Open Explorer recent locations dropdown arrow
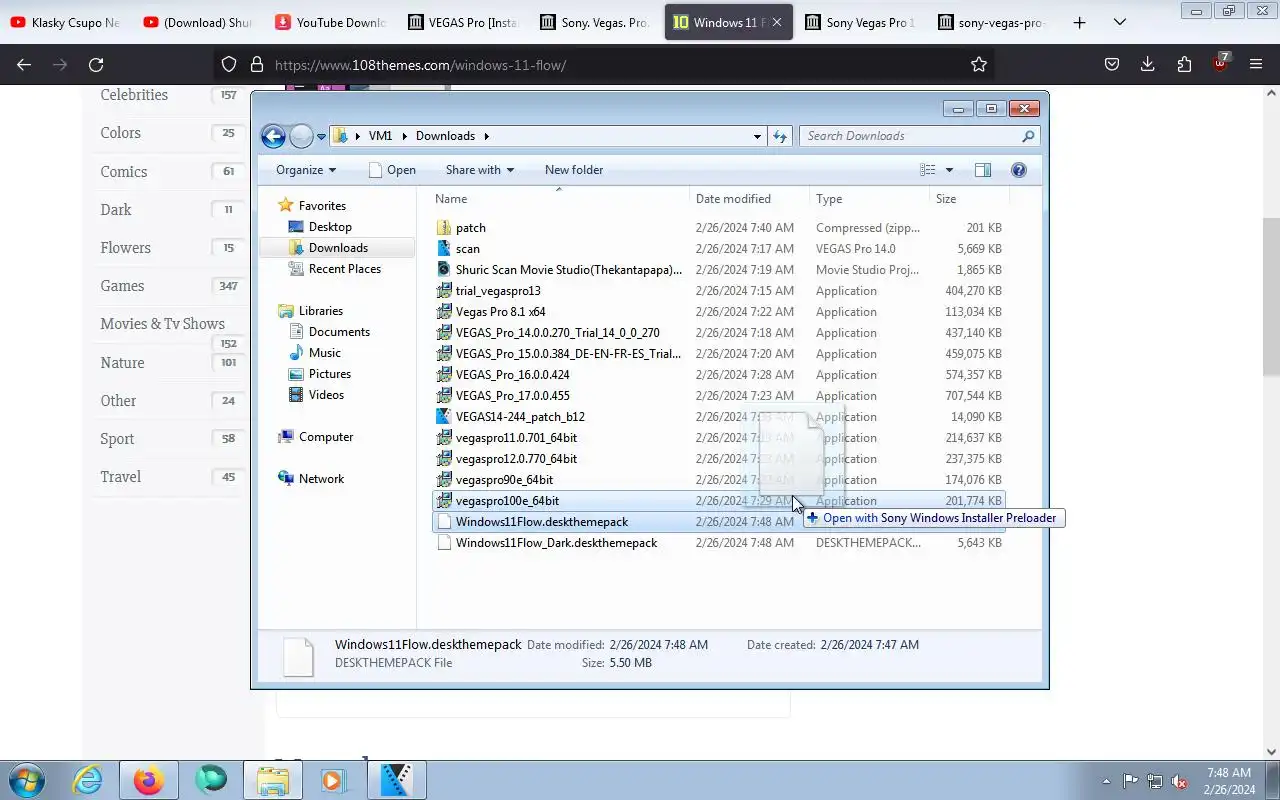Image resolution: width=1280 pixels, height=800 pixels. click(321, 136)
